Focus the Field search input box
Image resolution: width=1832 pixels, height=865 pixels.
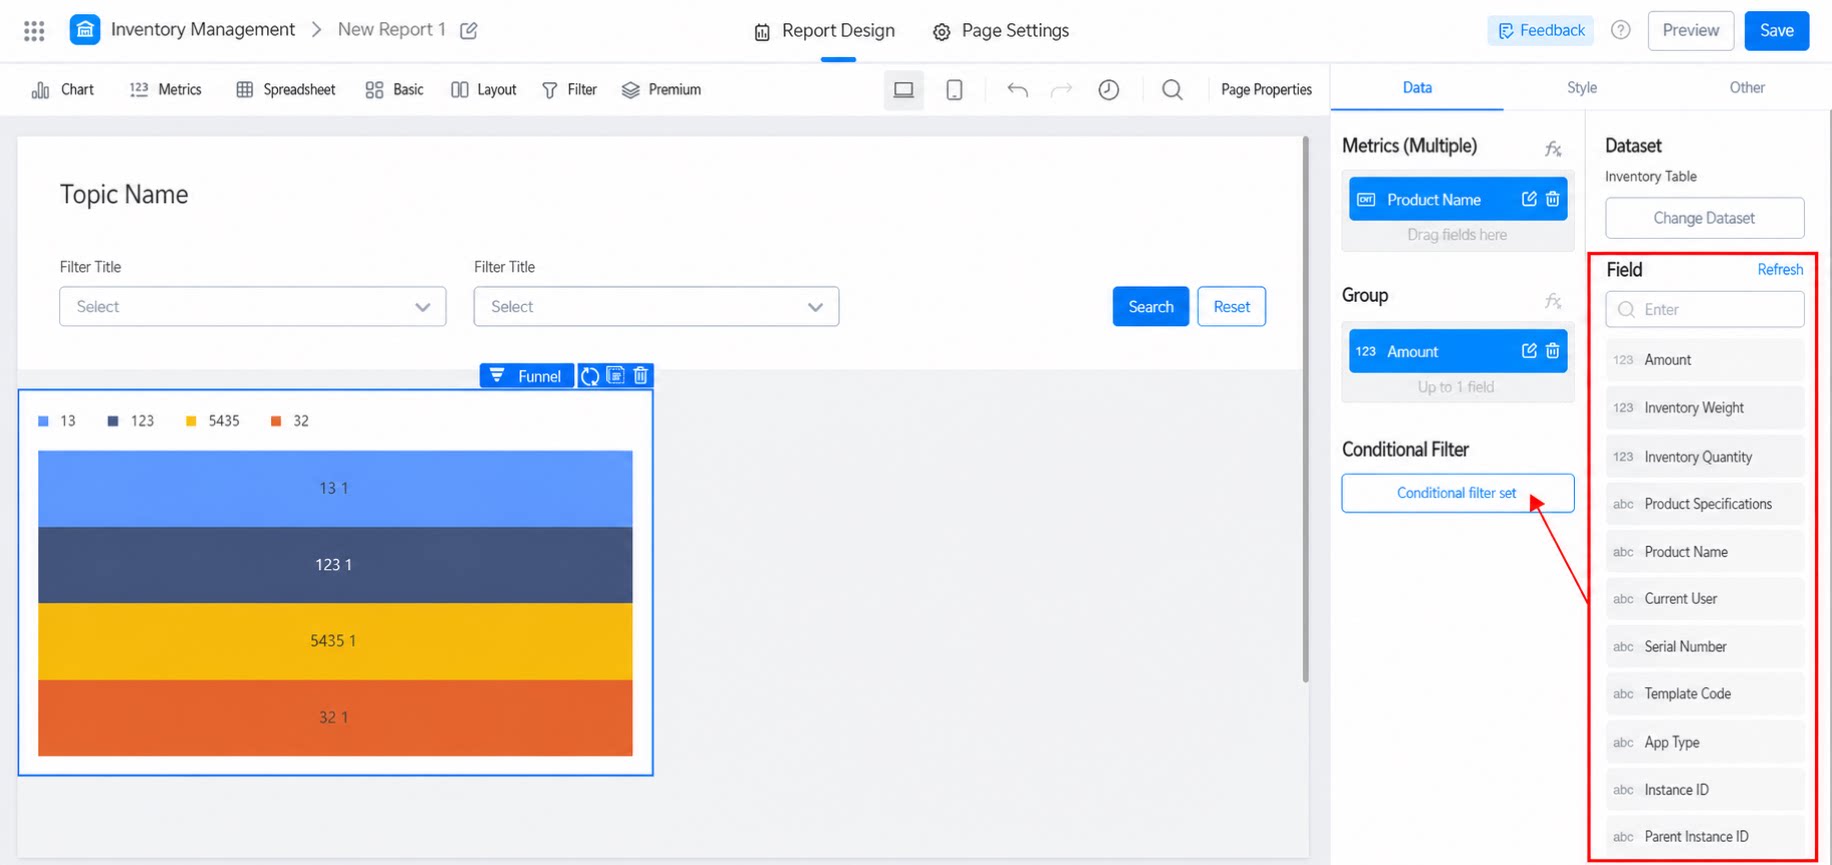coord(1705,310)
